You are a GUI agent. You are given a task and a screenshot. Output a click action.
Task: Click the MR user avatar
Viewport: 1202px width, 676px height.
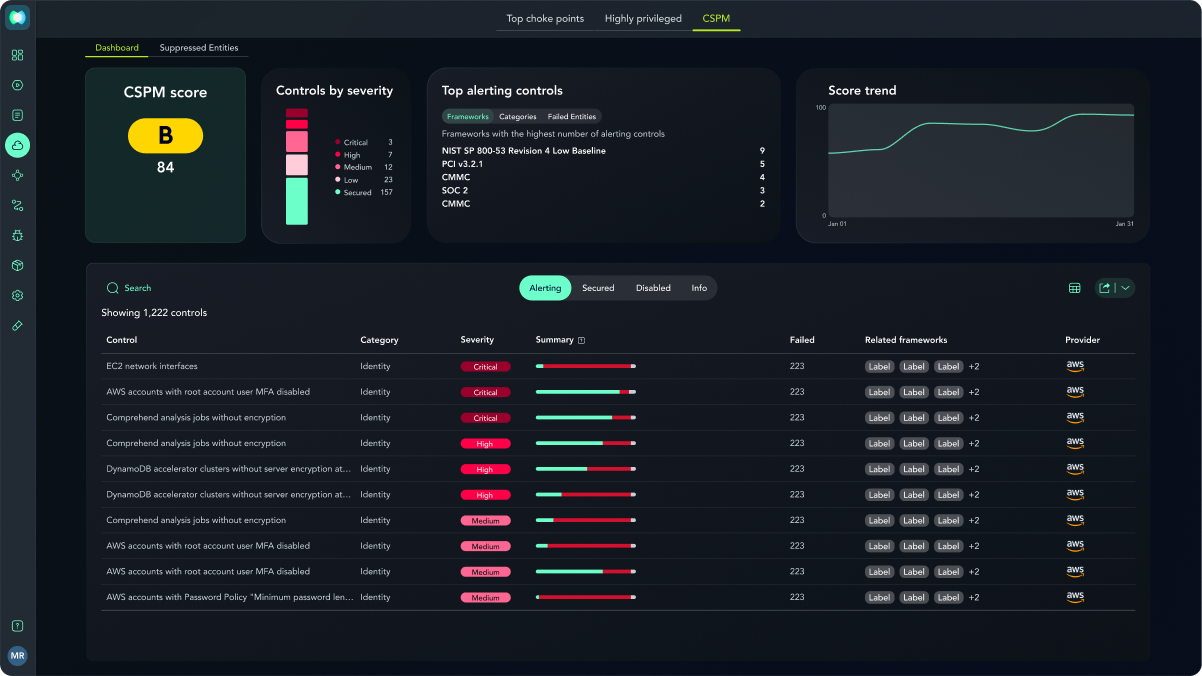tap(17, 656)
